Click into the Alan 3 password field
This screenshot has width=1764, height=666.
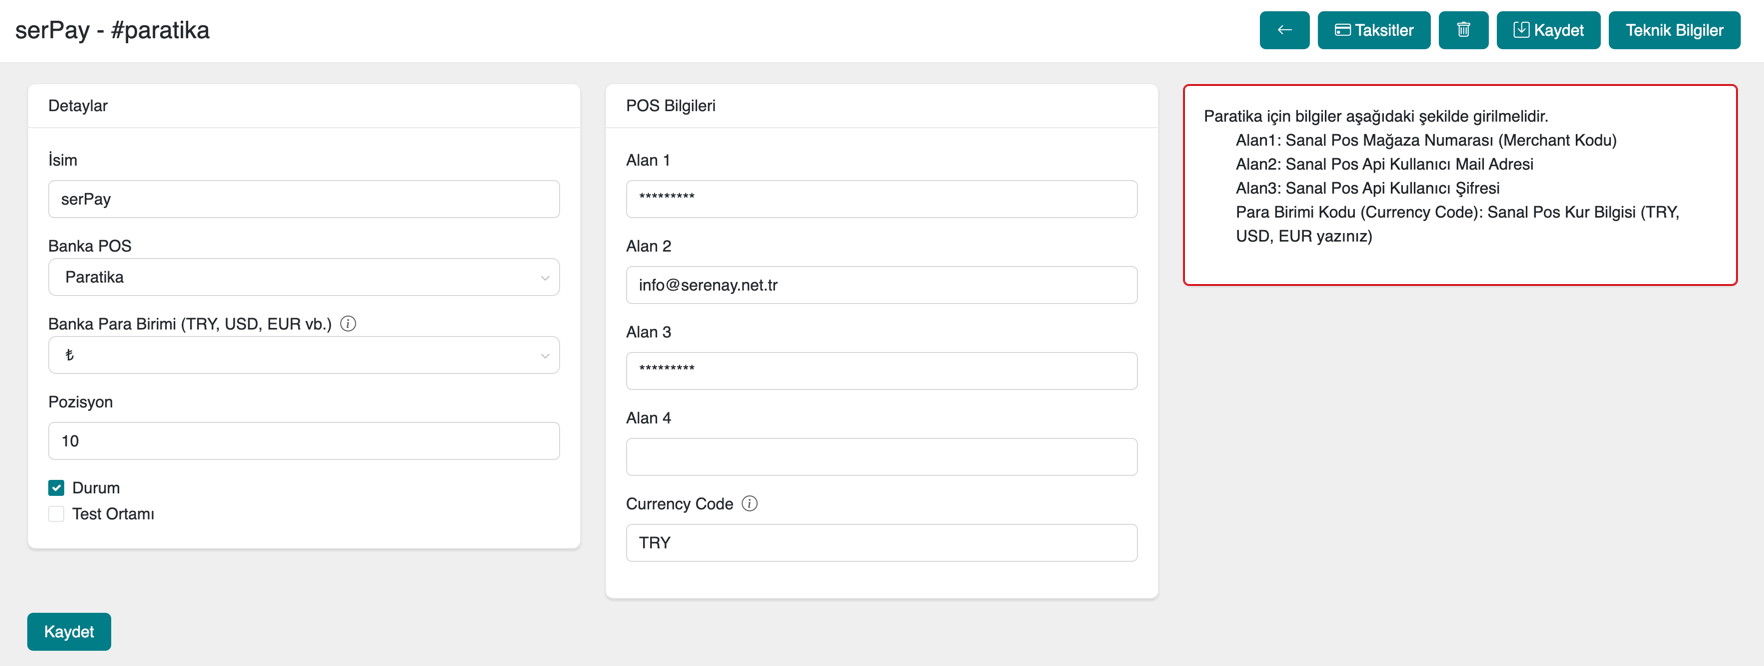pos(881,371)
